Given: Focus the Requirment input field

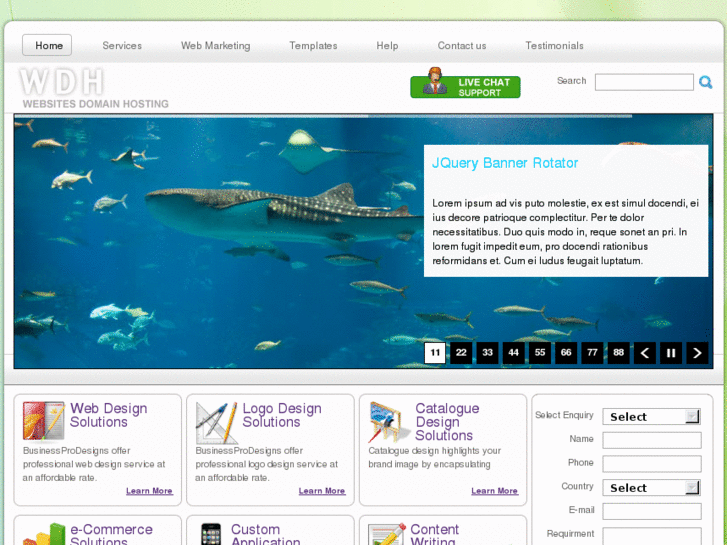Looking at the screenshot, I should [652, 536].
